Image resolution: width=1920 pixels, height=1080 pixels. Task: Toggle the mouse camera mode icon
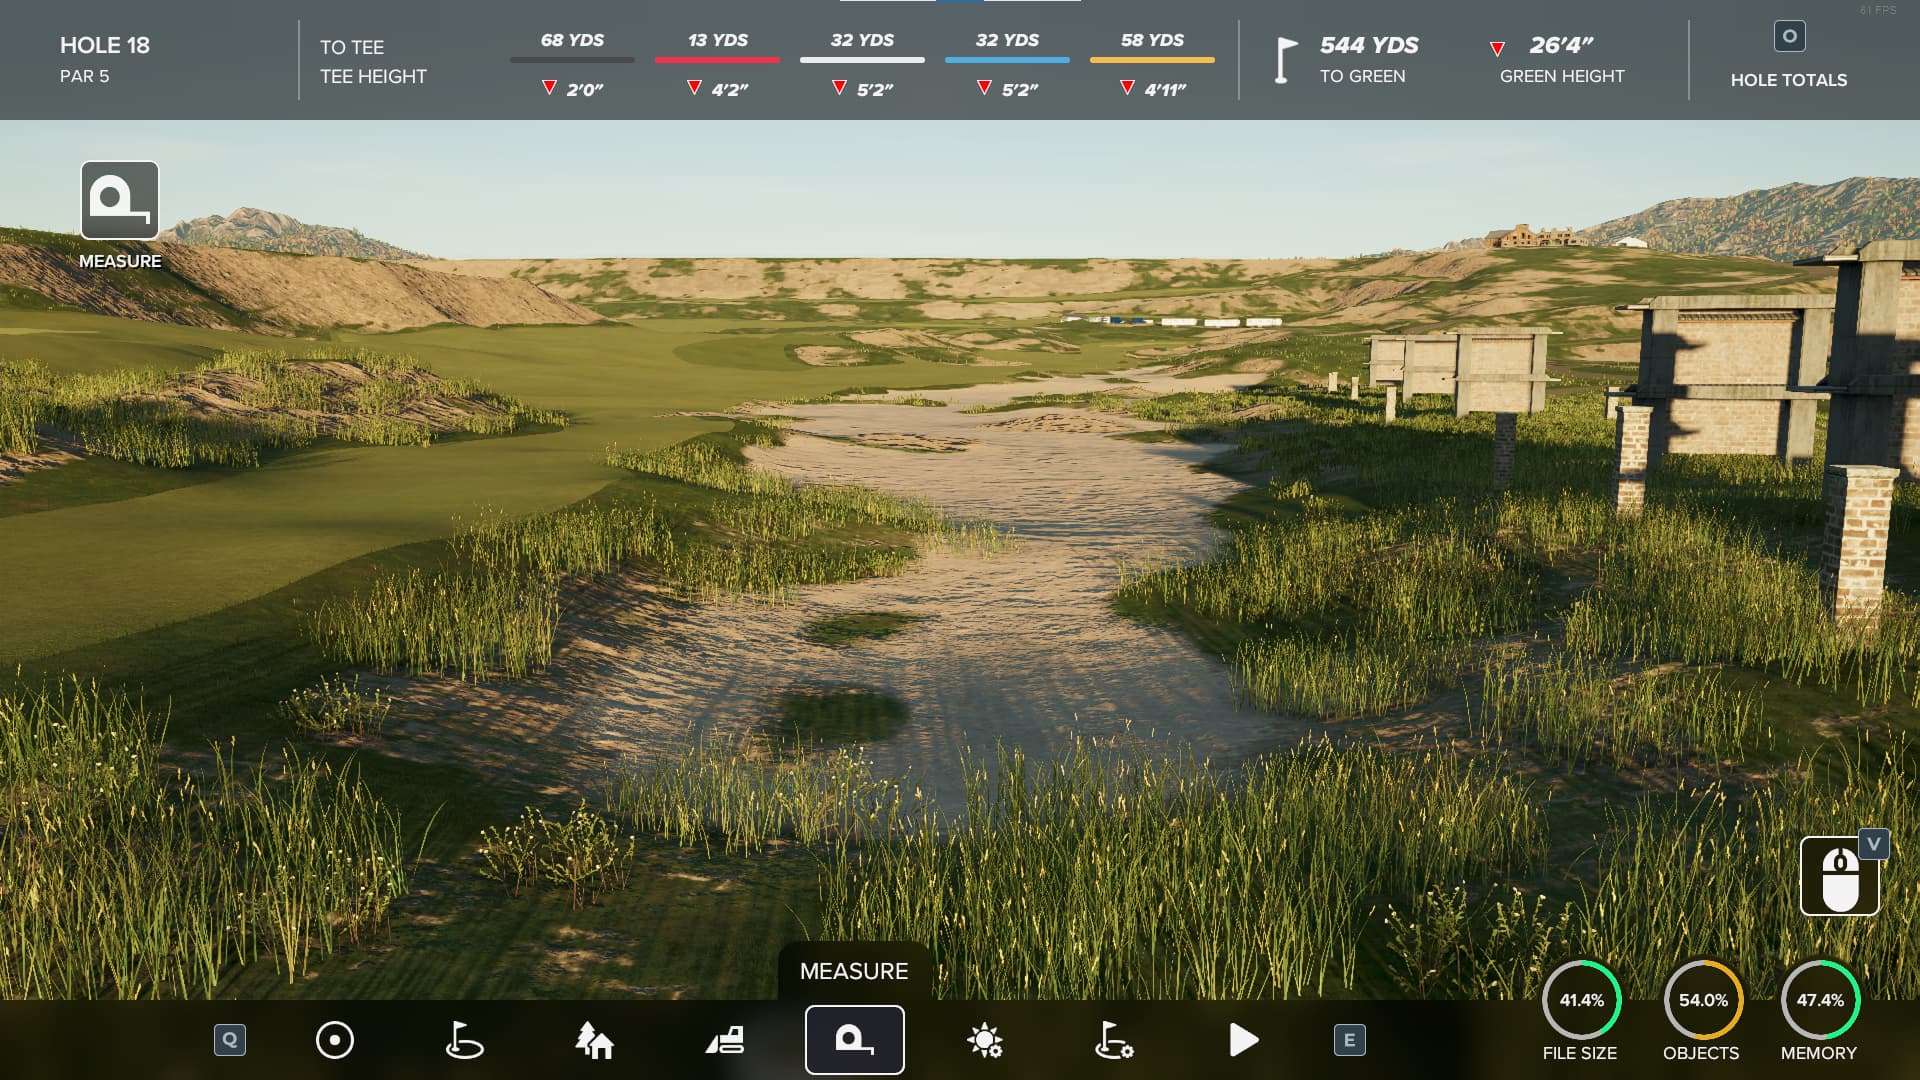tap(1838, 878)
